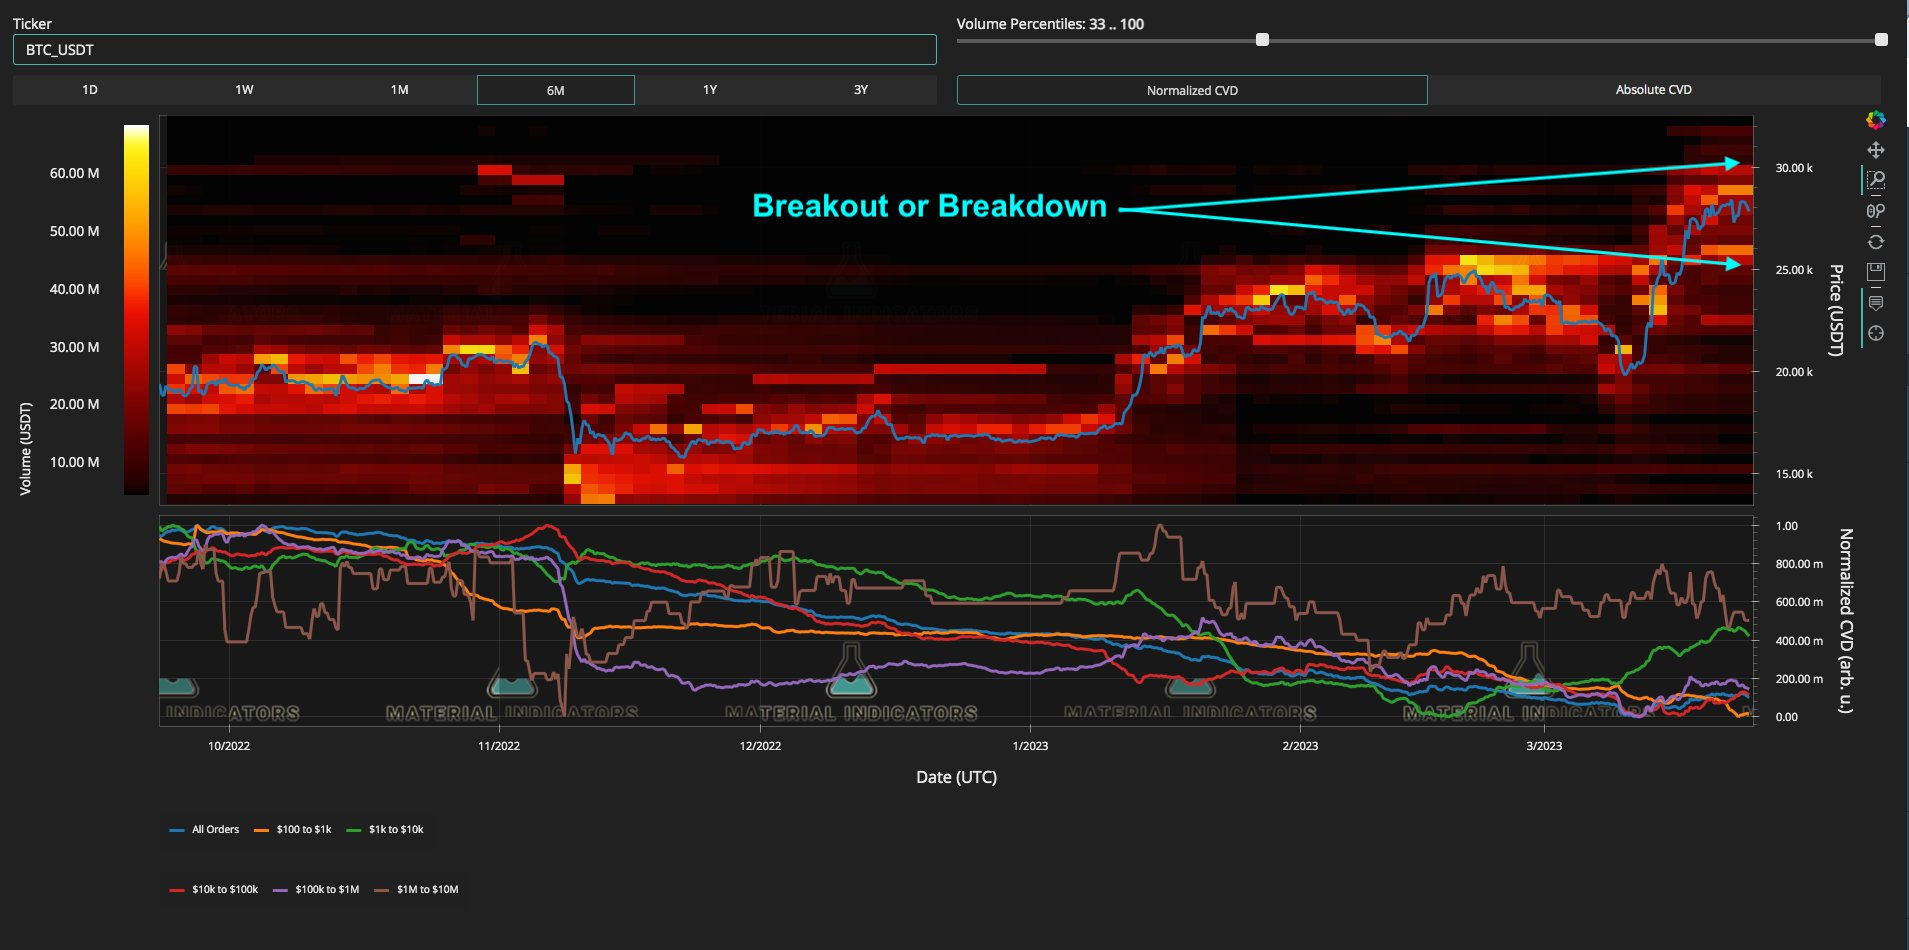Viewport: 1909px width, 950px height.
Task: Click the 2/2023 date axis label
Action: click(x=1300, y=746)
